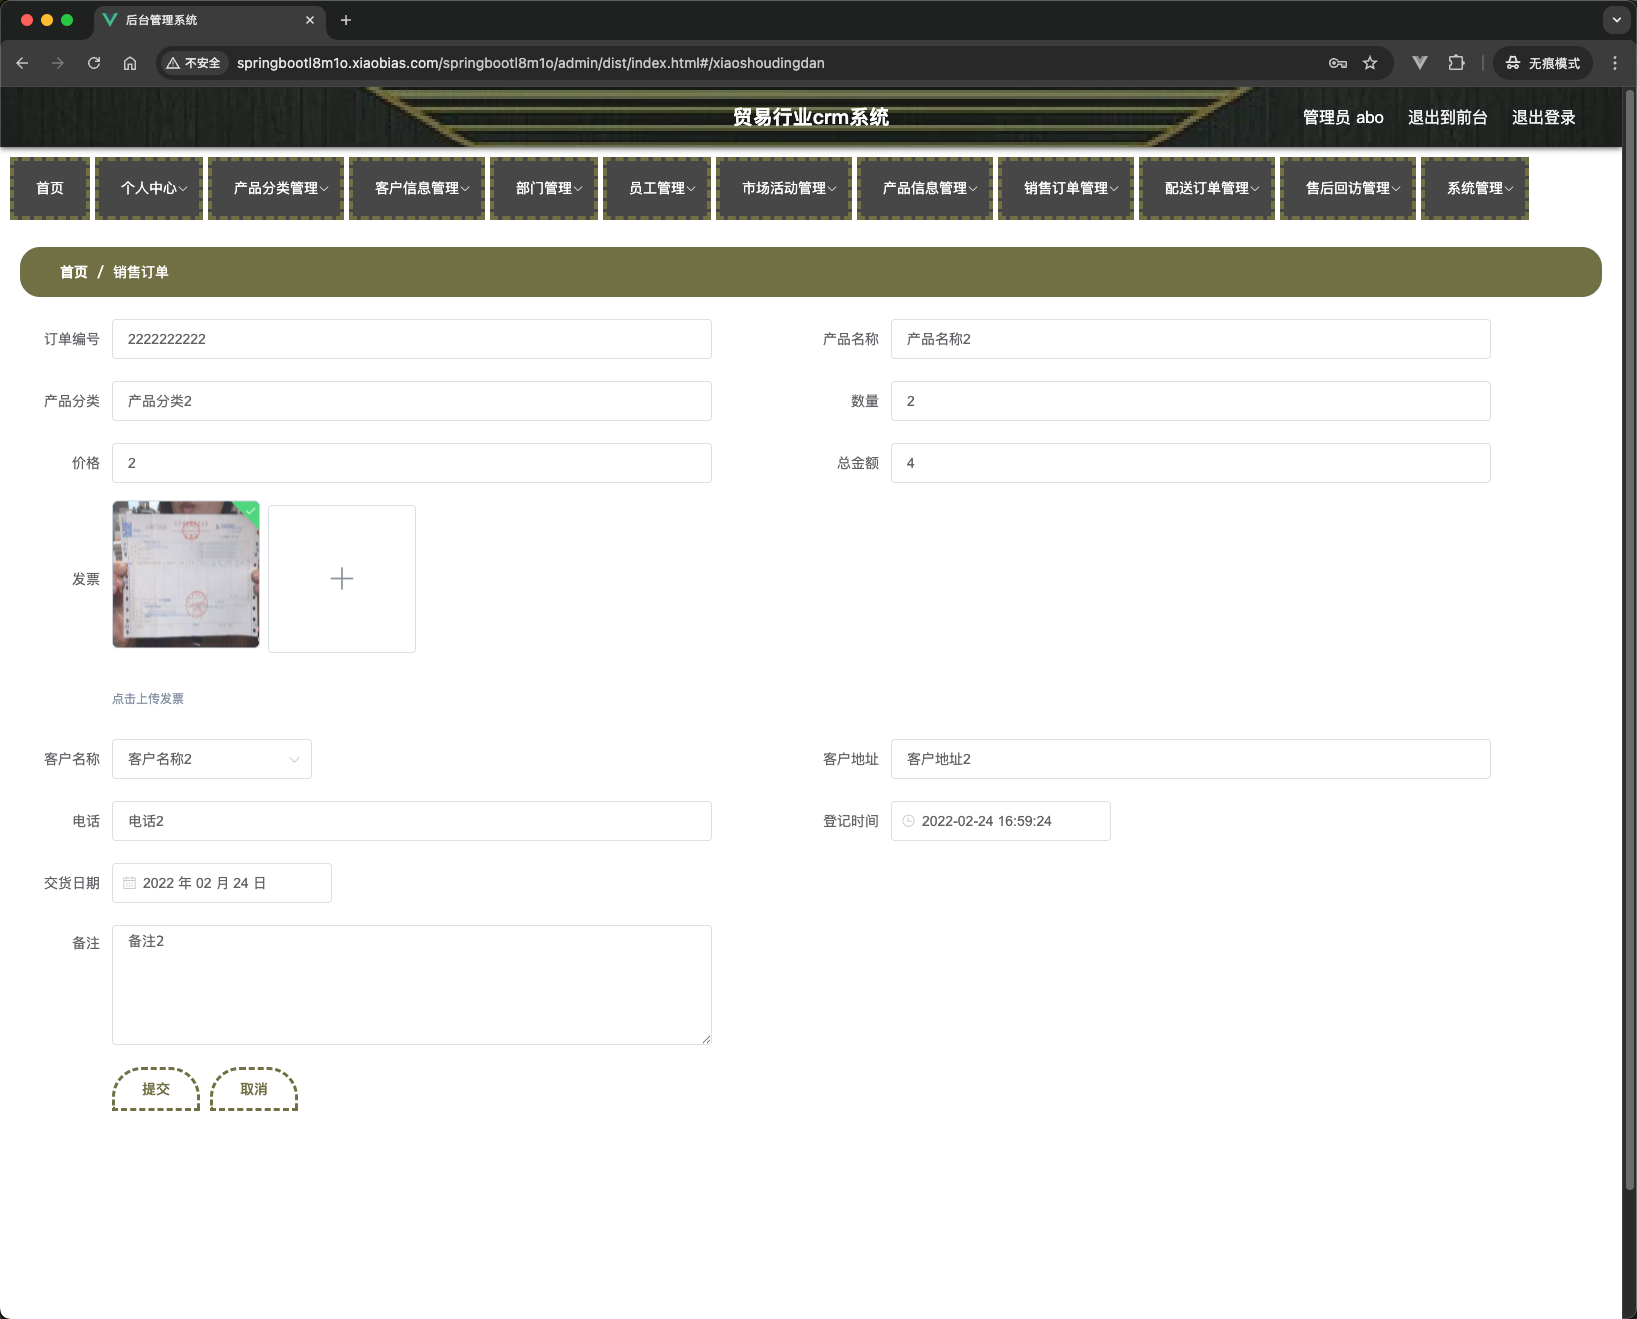
Task: Click the clock icon in 登记时间 field
Action: (909, 821)
